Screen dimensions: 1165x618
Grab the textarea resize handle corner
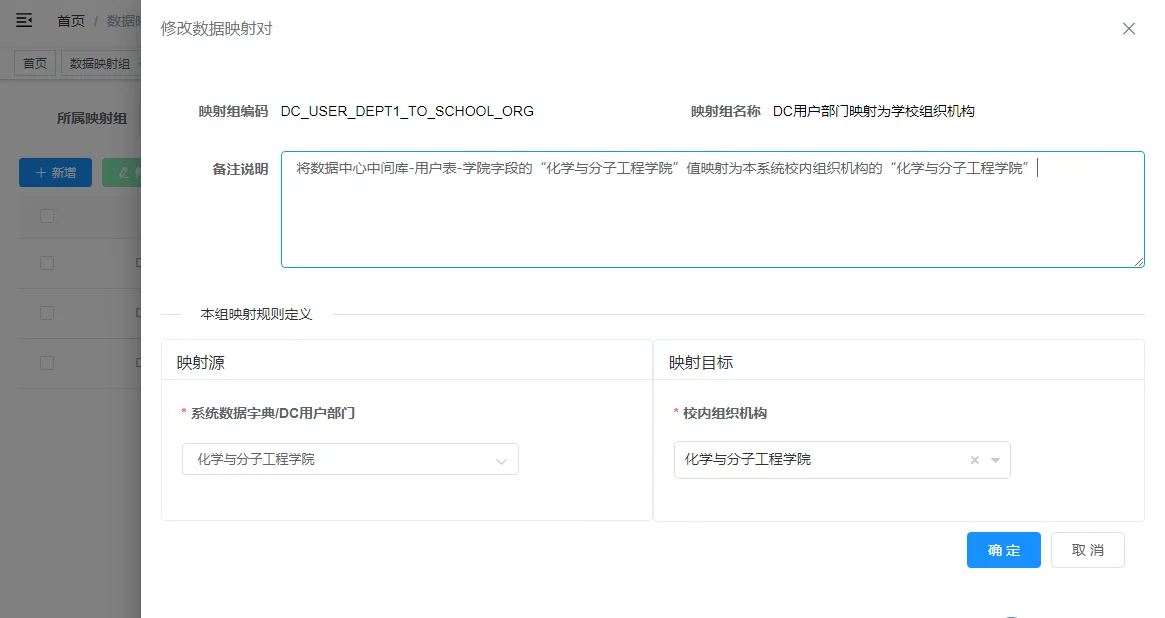coord(1139,261)
